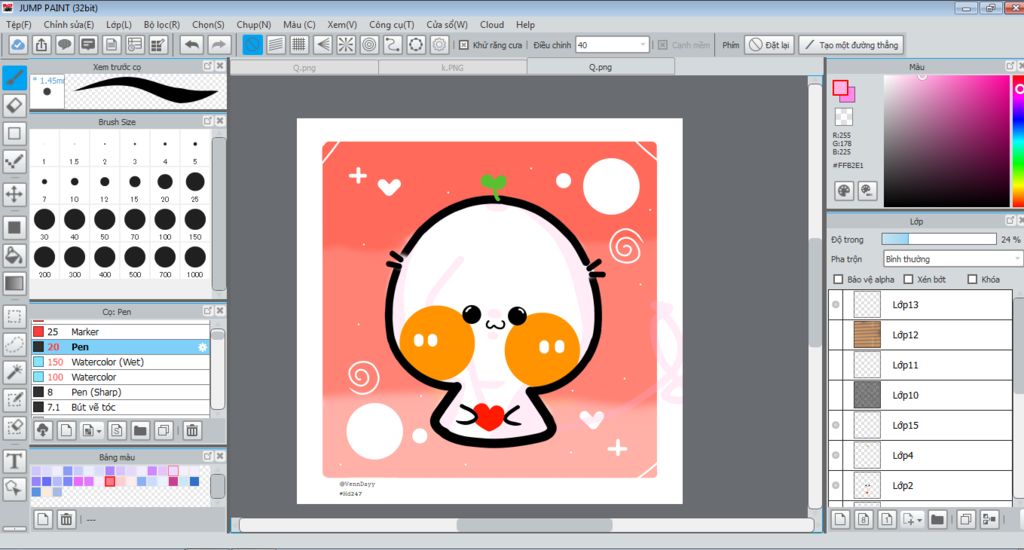This screenshot has height=550, width=1024.
Task: Toggle the Khóa checkbox
Action: click(972, 279)
